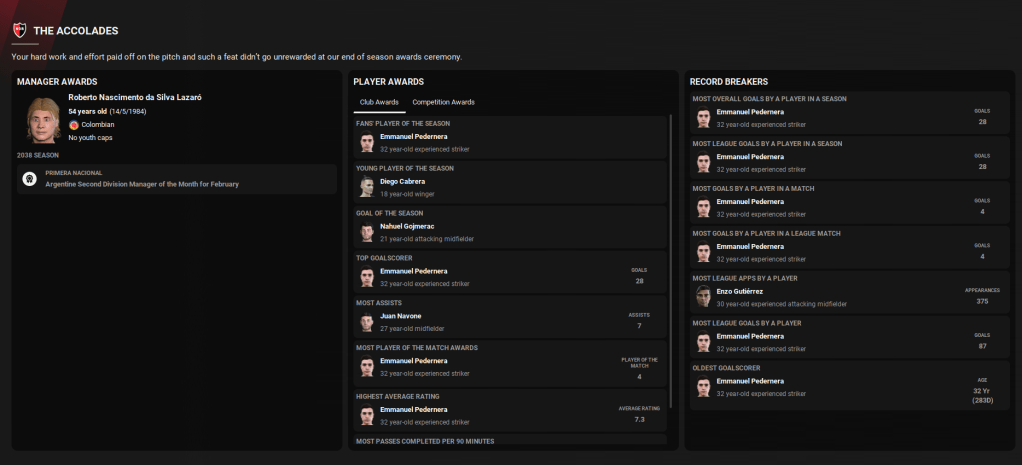Click Enzo Gutiérrez's player portrait
The height and width of the screenshot is (465, 1022).
click(704, 296)
